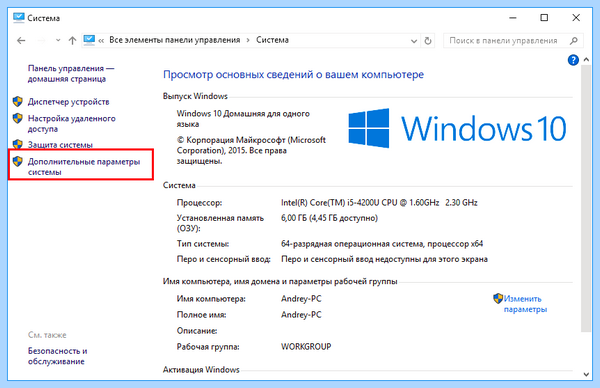Image resolution: width=600 pixels, height=388 pixels.
Task: Click the control panel search field
Action: [513, 41]
